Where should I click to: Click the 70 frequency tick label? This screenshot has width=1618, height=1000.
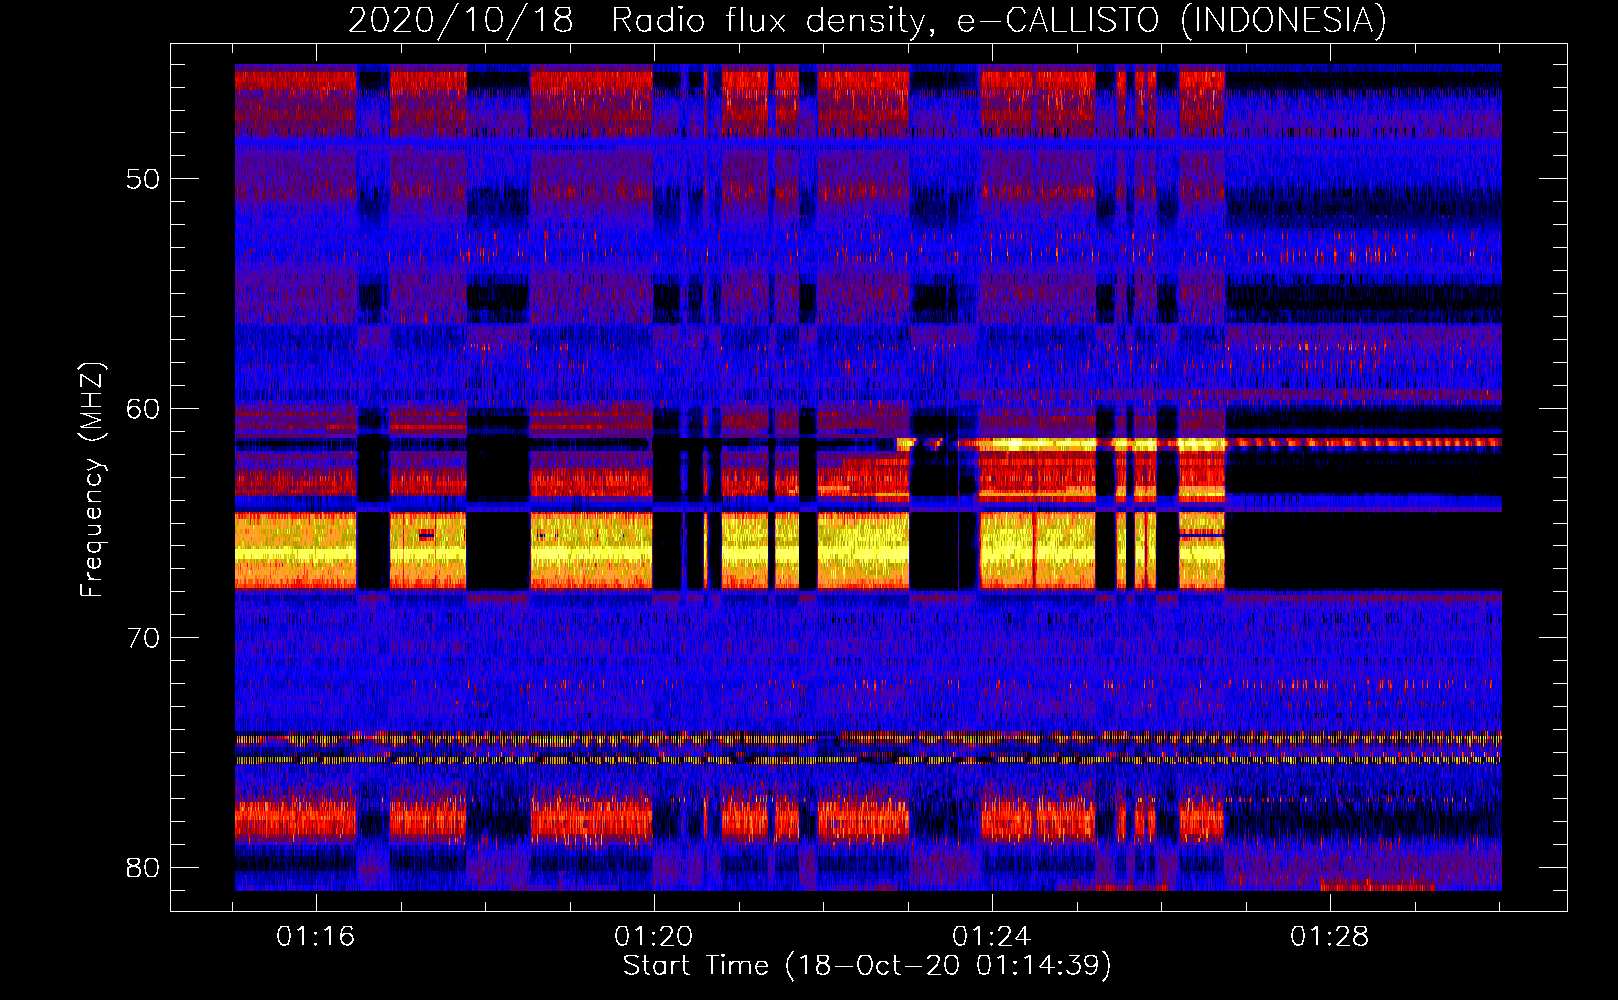coord(143,638)
